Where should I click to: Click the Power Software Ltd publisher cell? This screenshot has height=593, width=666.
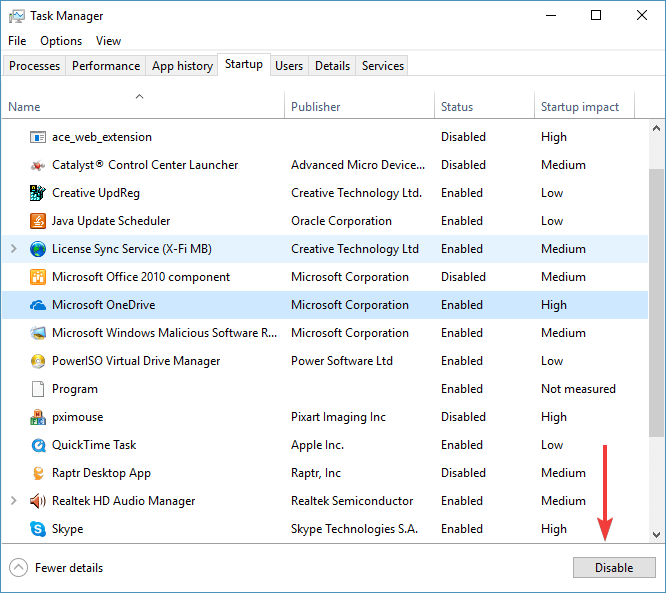(341, 361)
